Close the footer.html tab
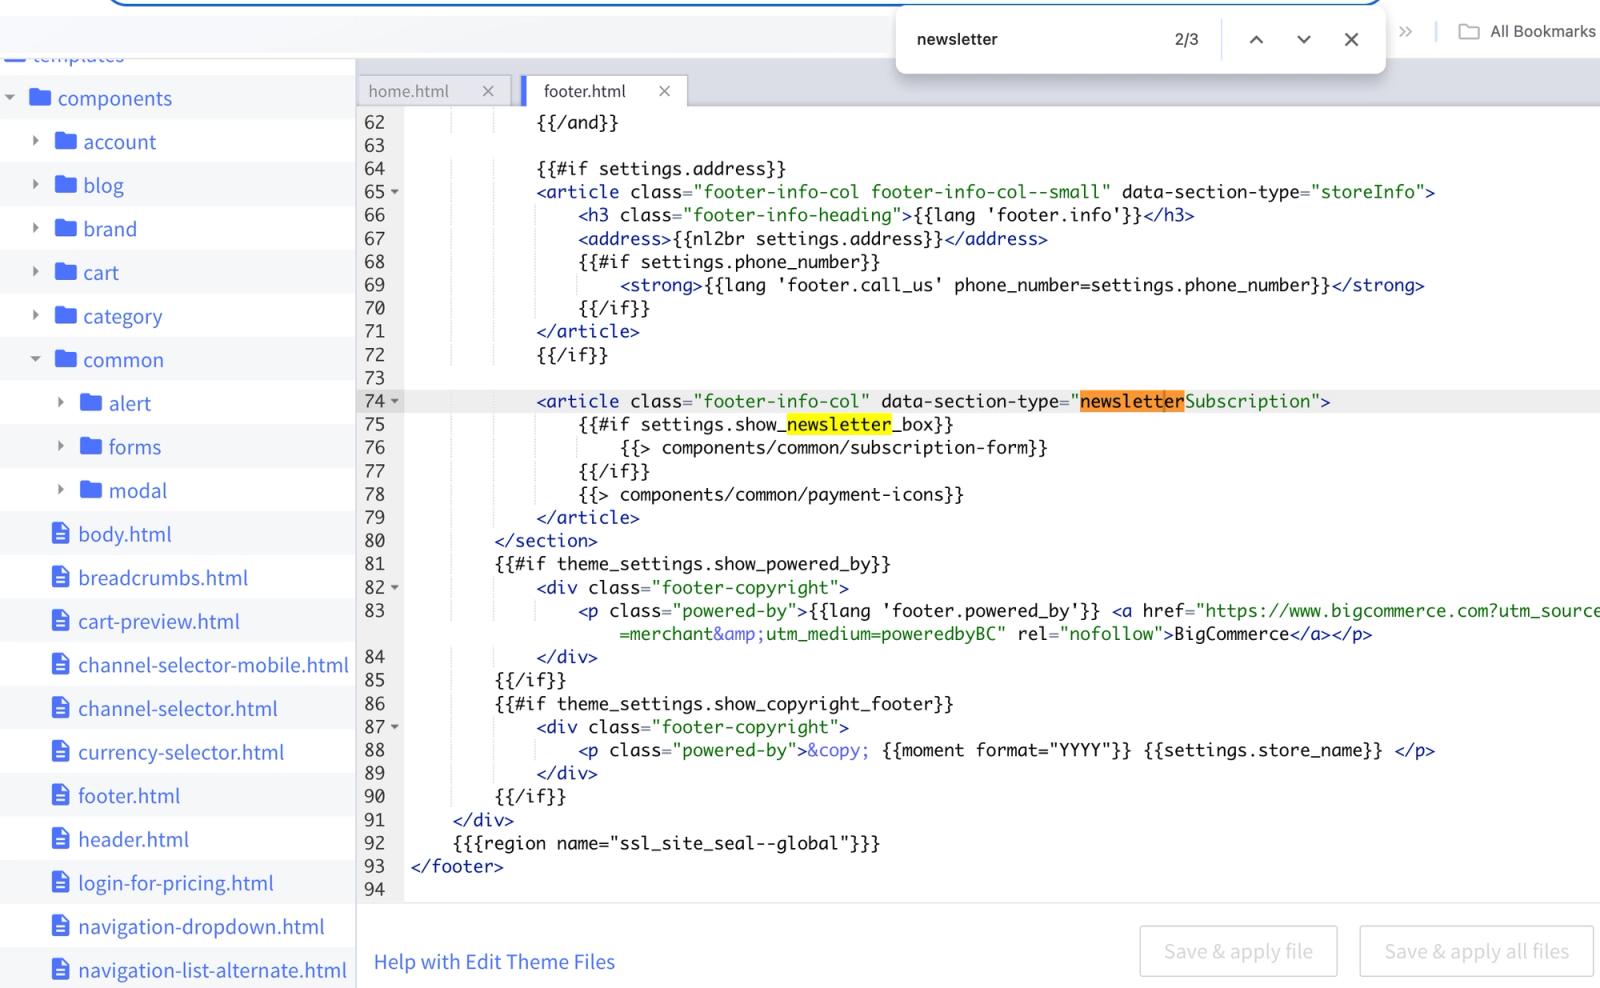 point(664,91)
